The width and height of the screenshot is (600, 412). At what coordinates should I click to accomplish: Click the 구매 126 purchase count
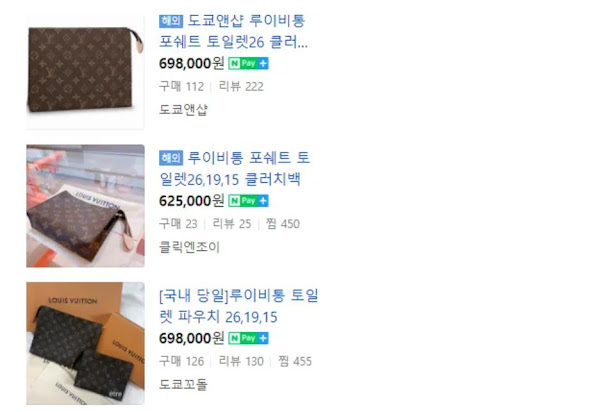182,361
